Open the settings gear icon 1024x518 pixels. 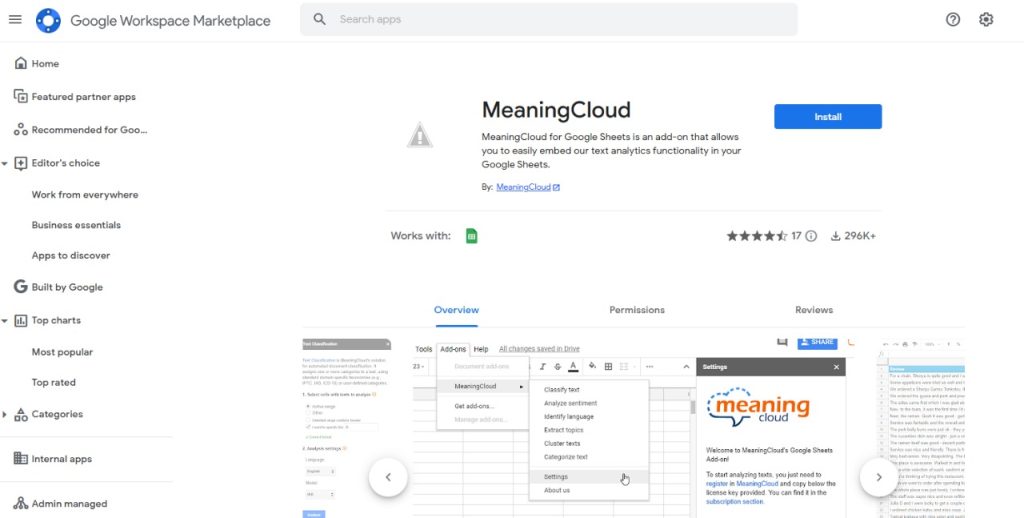(986, 20)
